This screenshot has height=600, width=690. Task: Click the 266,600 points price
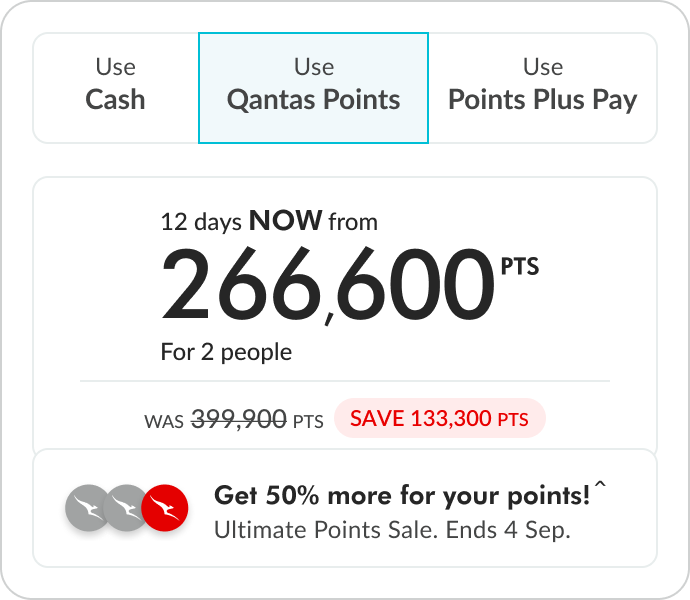pyautogui.click(x=328, y=285)
